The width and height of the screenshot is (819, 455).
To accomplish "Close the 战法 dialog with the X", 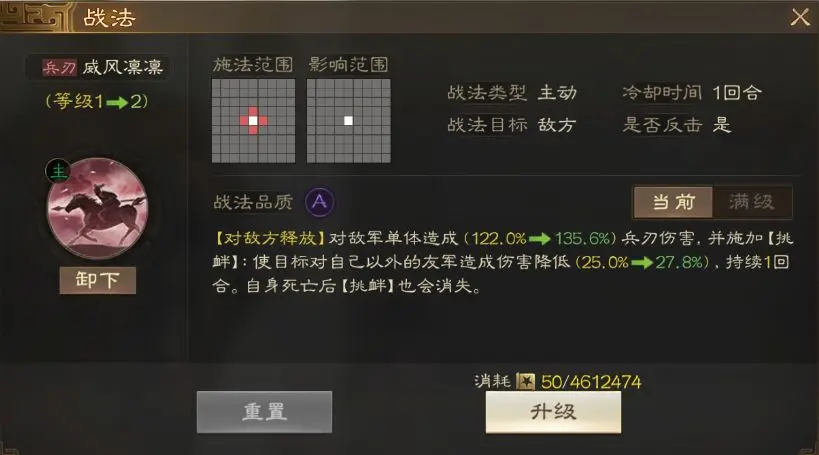I will click(800, 17).
